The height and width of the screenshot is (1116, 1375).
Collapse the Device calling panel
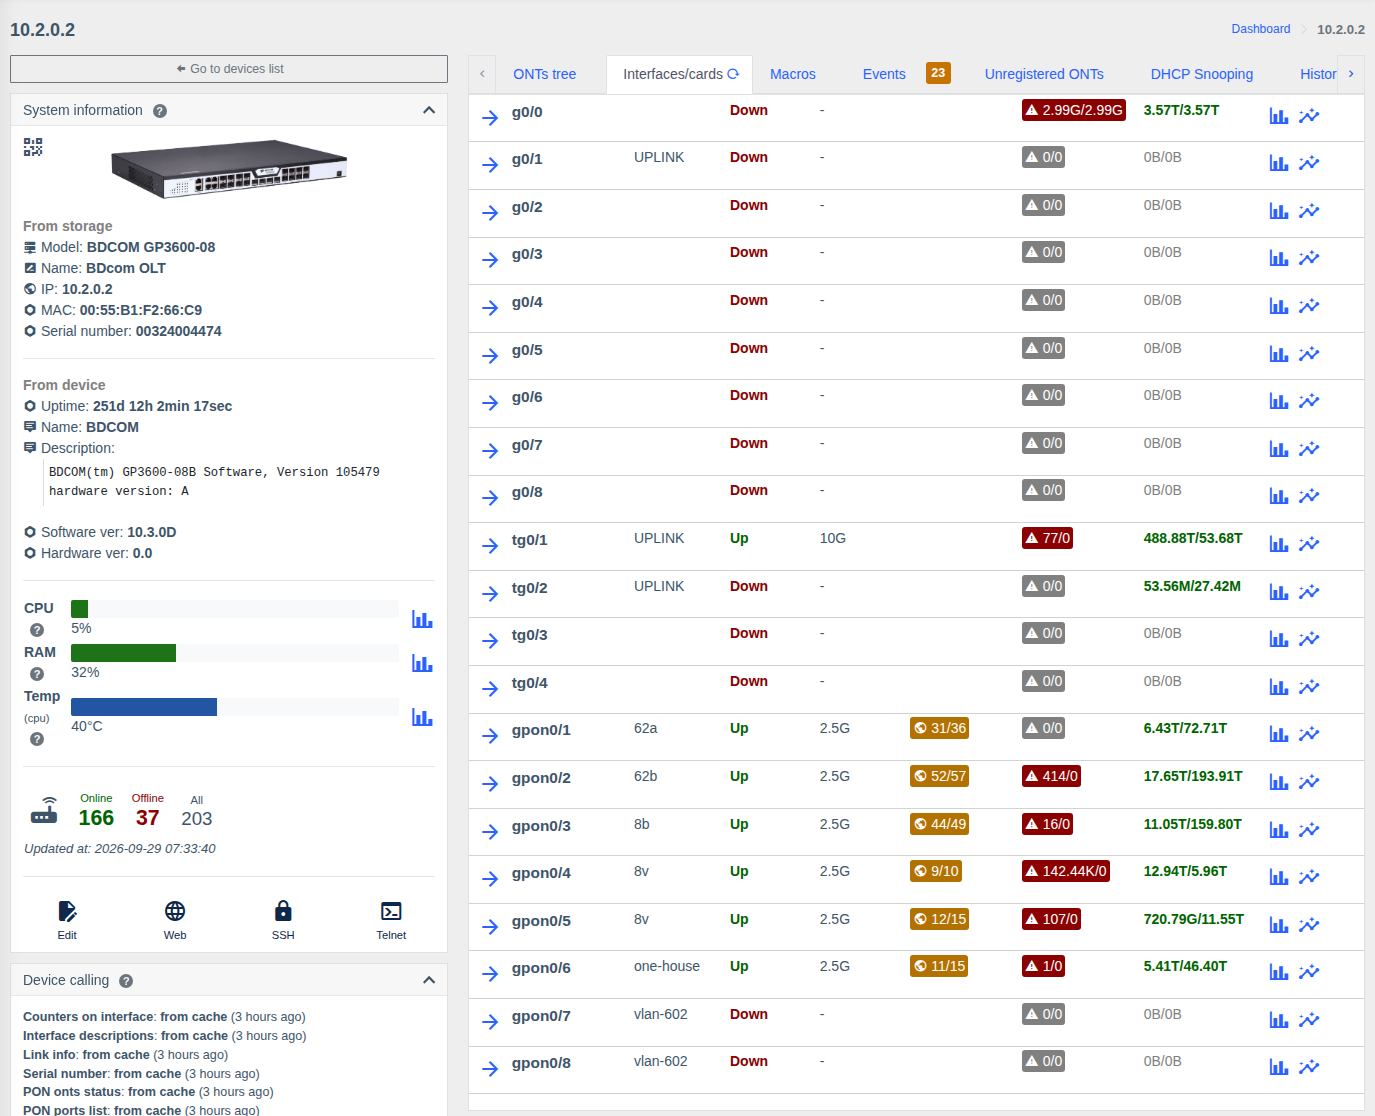429,980
